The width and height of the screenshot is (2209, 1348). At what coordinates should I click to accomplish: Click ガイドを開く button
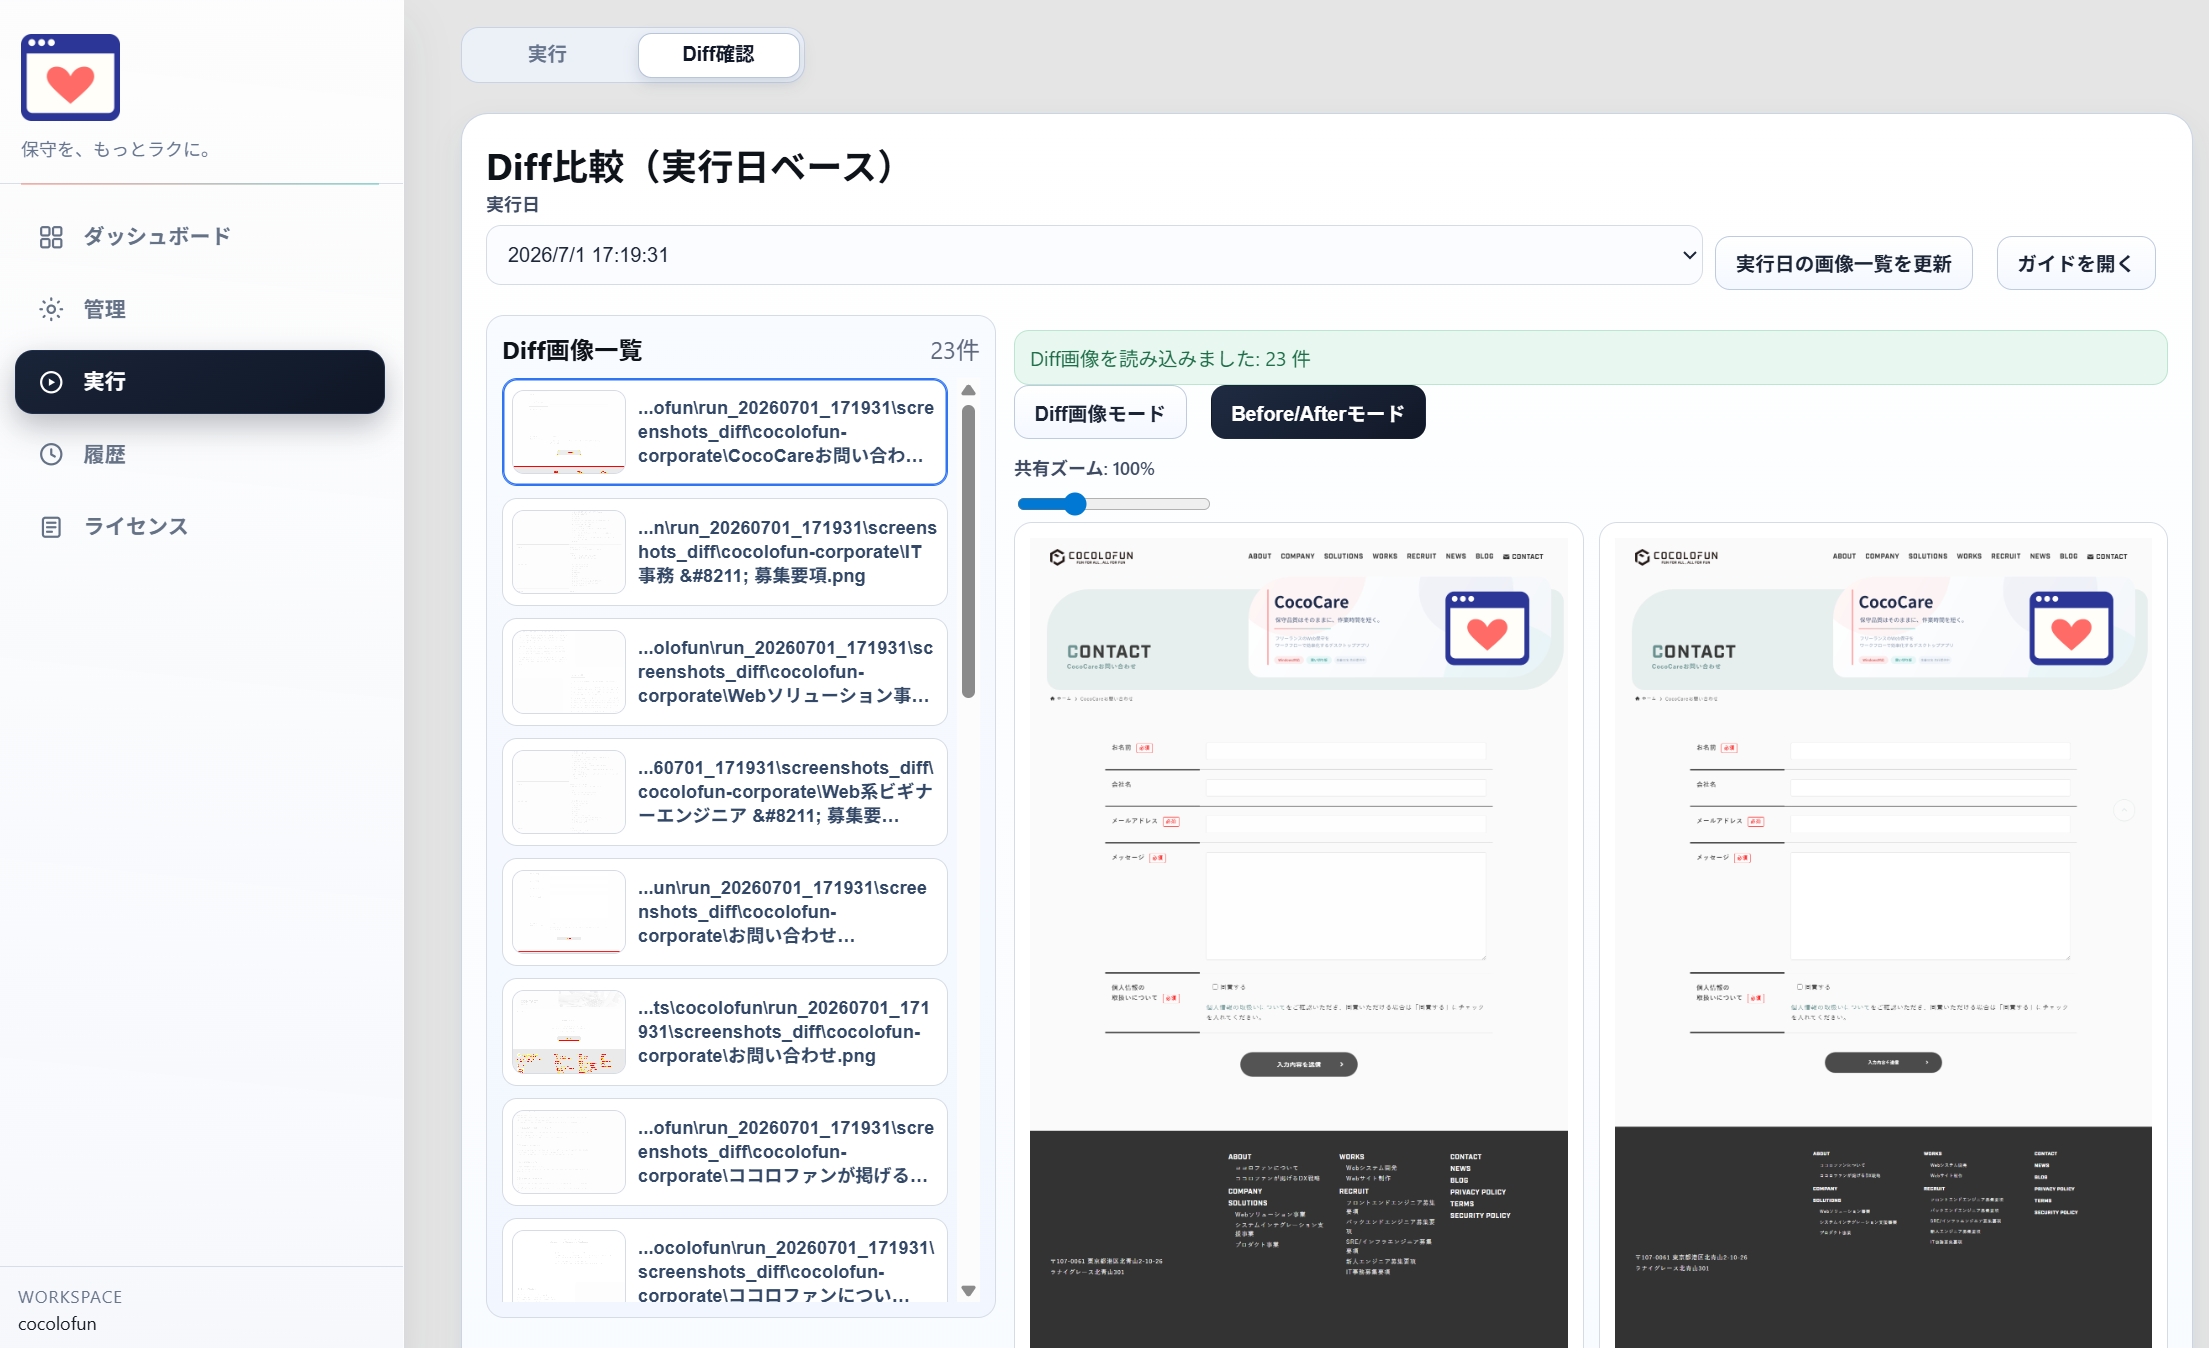pos(2075,264)
